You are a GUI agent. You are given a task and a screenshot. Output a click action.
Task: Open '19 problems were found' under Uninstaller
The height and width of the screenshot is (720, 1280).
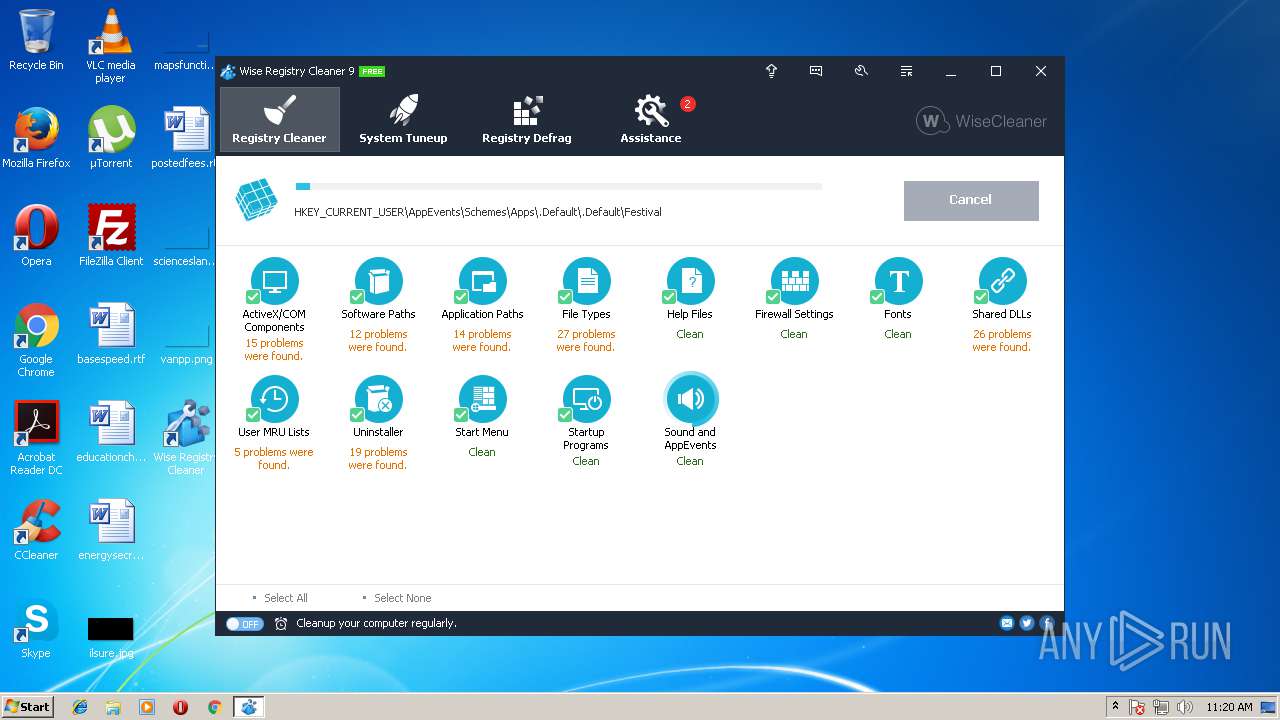pos(378,459)
